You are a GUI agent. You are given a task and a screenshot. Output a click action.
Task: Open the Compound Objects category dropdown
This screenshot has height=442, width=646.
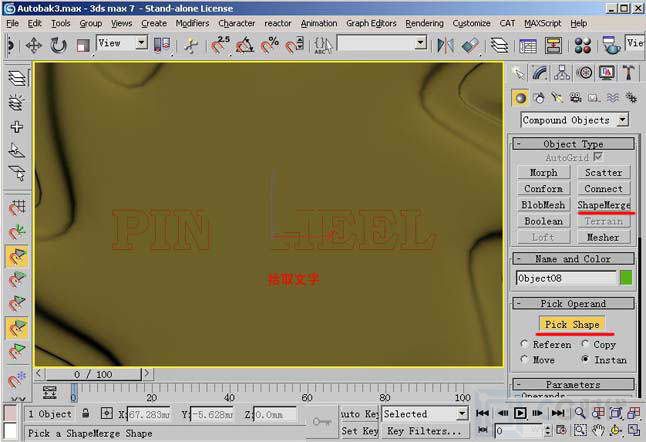[623, 120]
